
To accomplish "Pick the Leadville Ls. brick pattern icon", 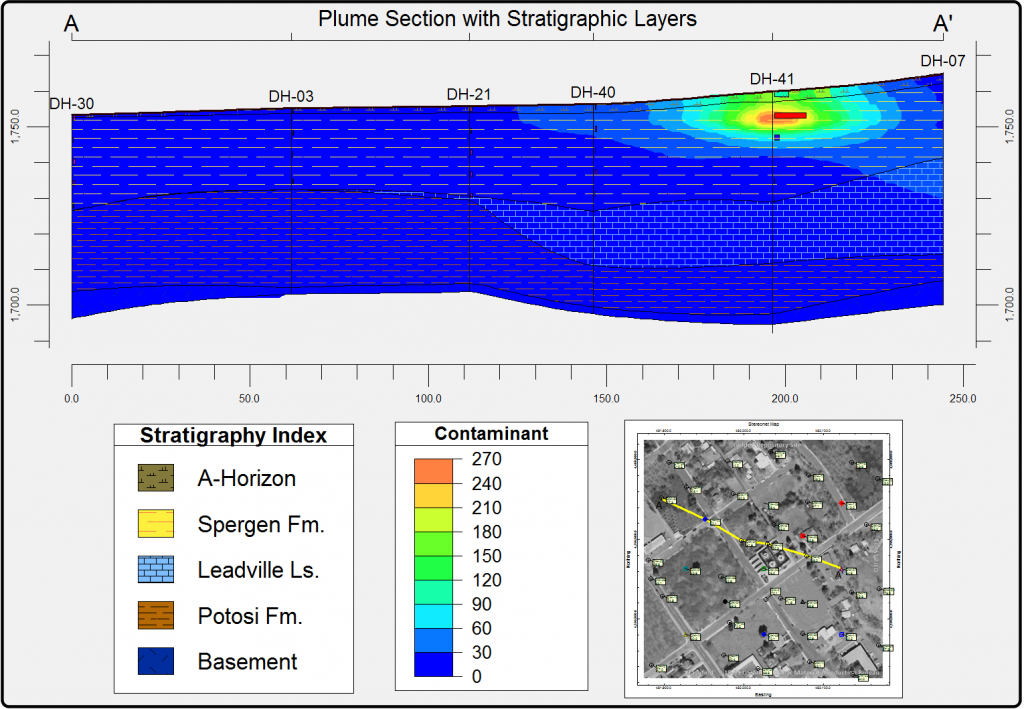I will coord(156,569).
